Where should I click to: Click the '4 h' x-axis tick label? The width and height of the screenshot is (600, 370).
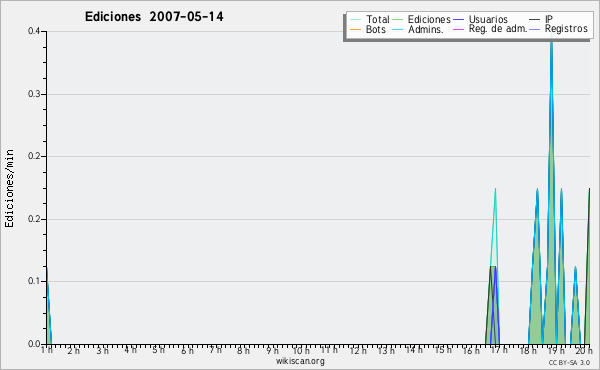pos(130,350)
